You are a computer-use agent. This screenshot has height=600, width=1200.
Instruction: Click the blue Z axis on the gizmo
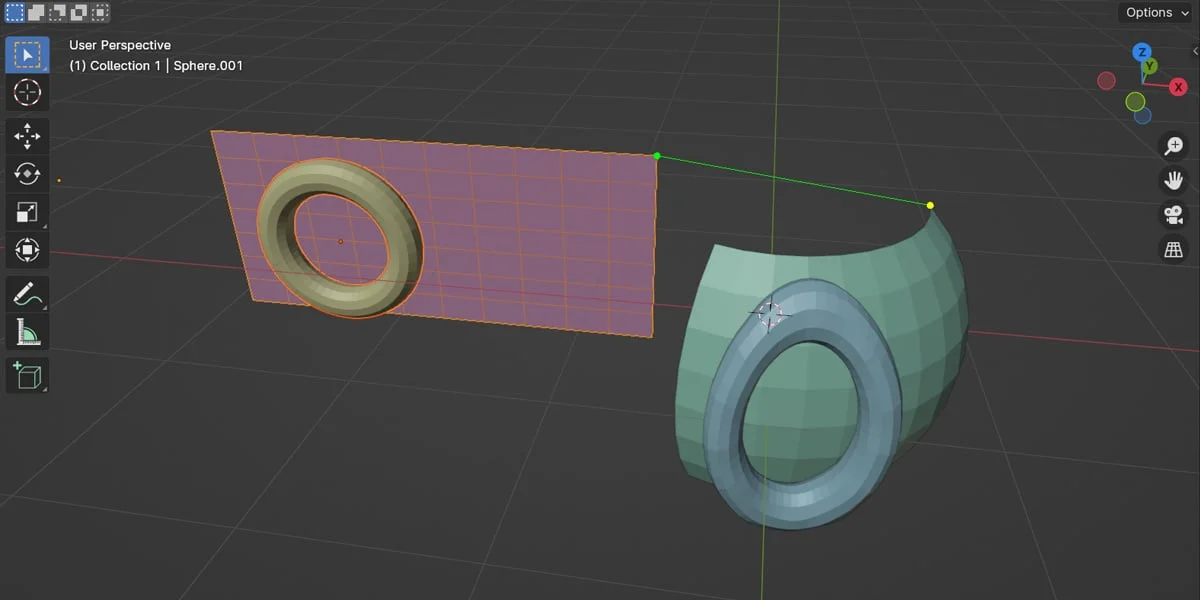[1142, 52]
